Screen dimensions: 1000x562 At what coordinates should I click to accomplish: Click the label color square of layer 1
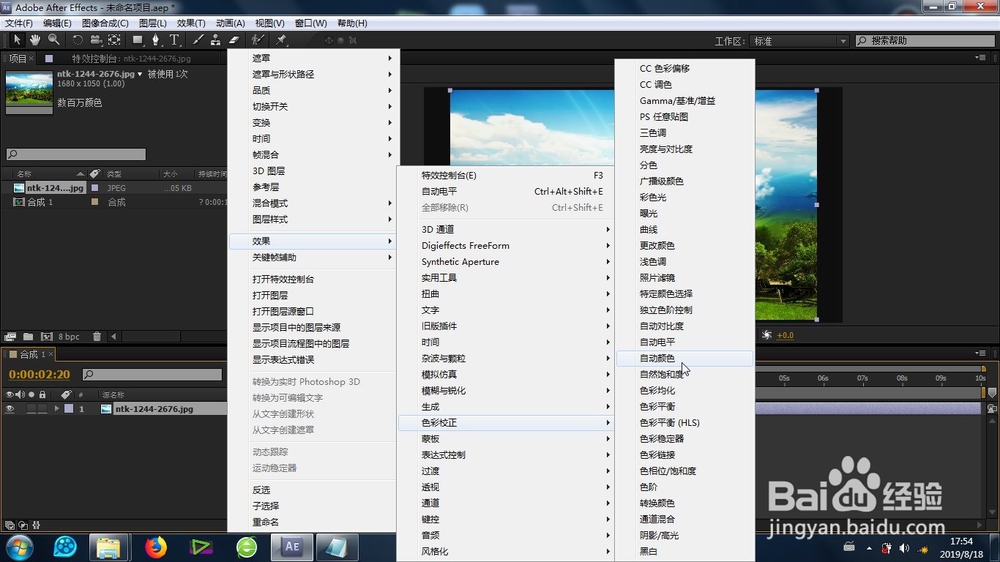68,409
